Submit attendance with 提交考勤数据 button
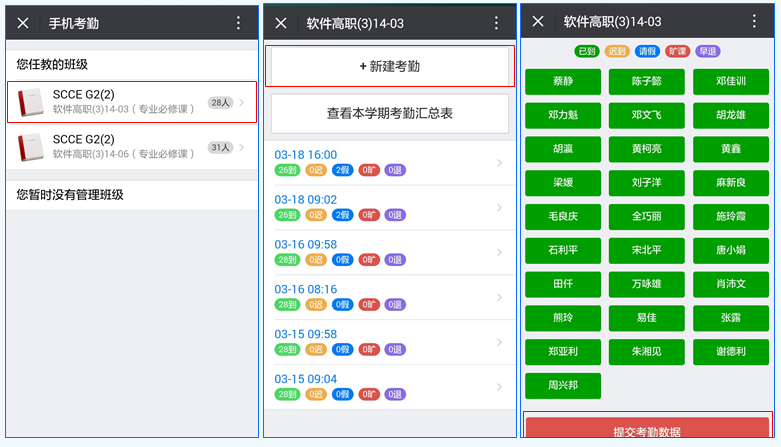Screen dimensions: 781x447 click(x=647, y=428)
